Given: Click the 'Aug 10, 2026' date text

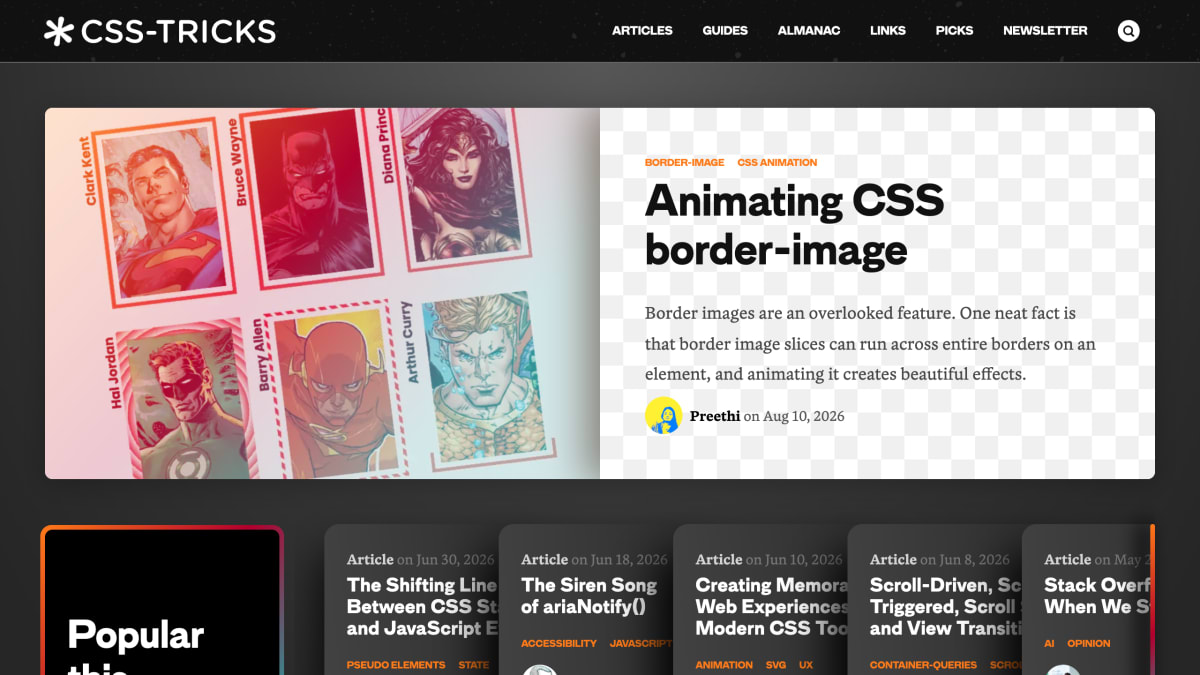Looking at the screenshot, I should click(x=804, y=416).
